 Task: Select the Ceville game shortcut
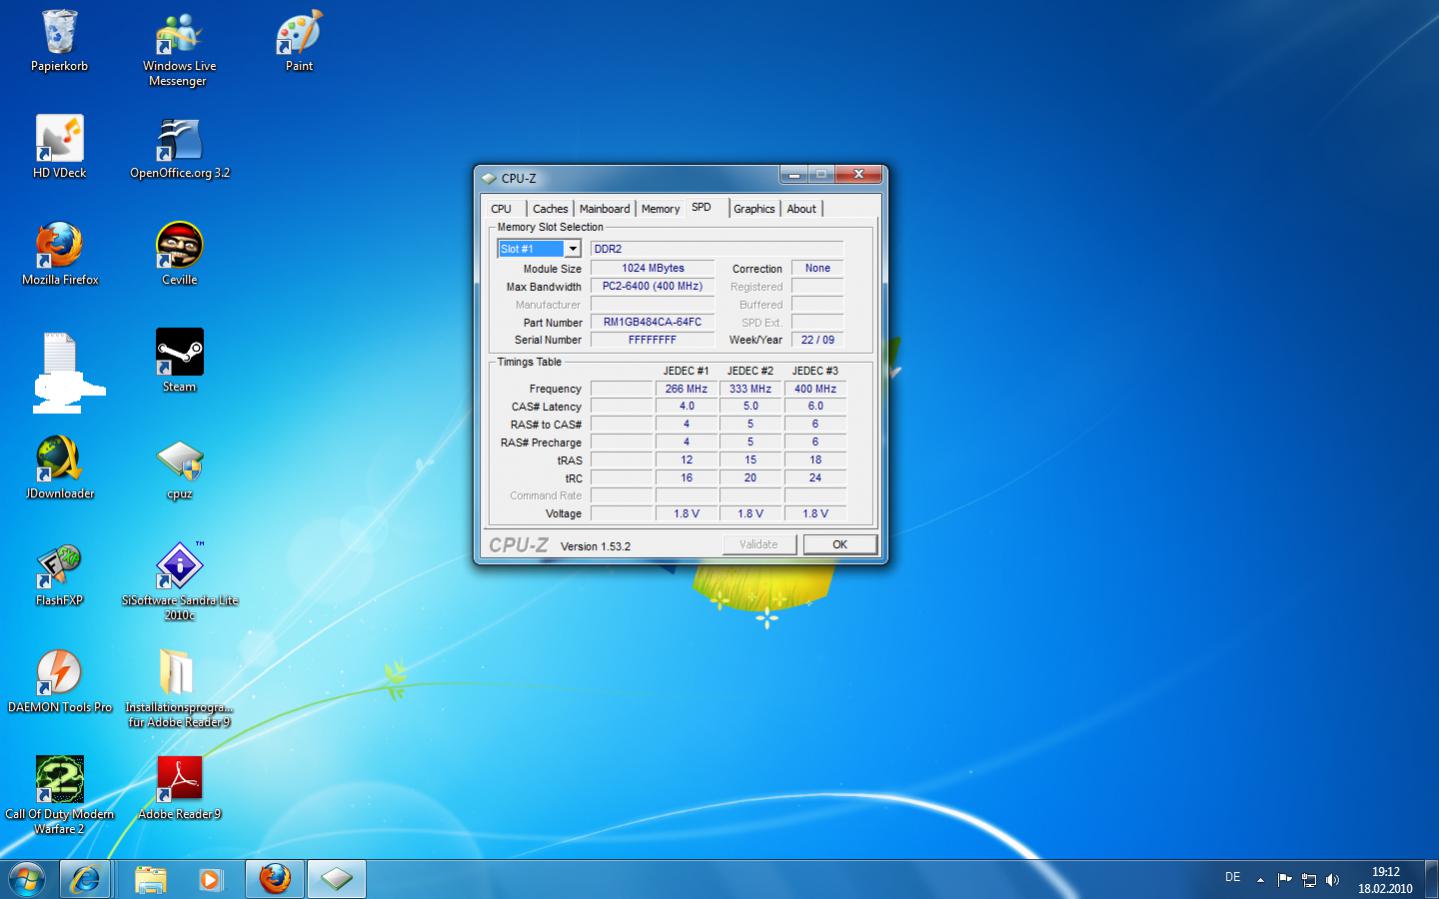click(179, 254)
